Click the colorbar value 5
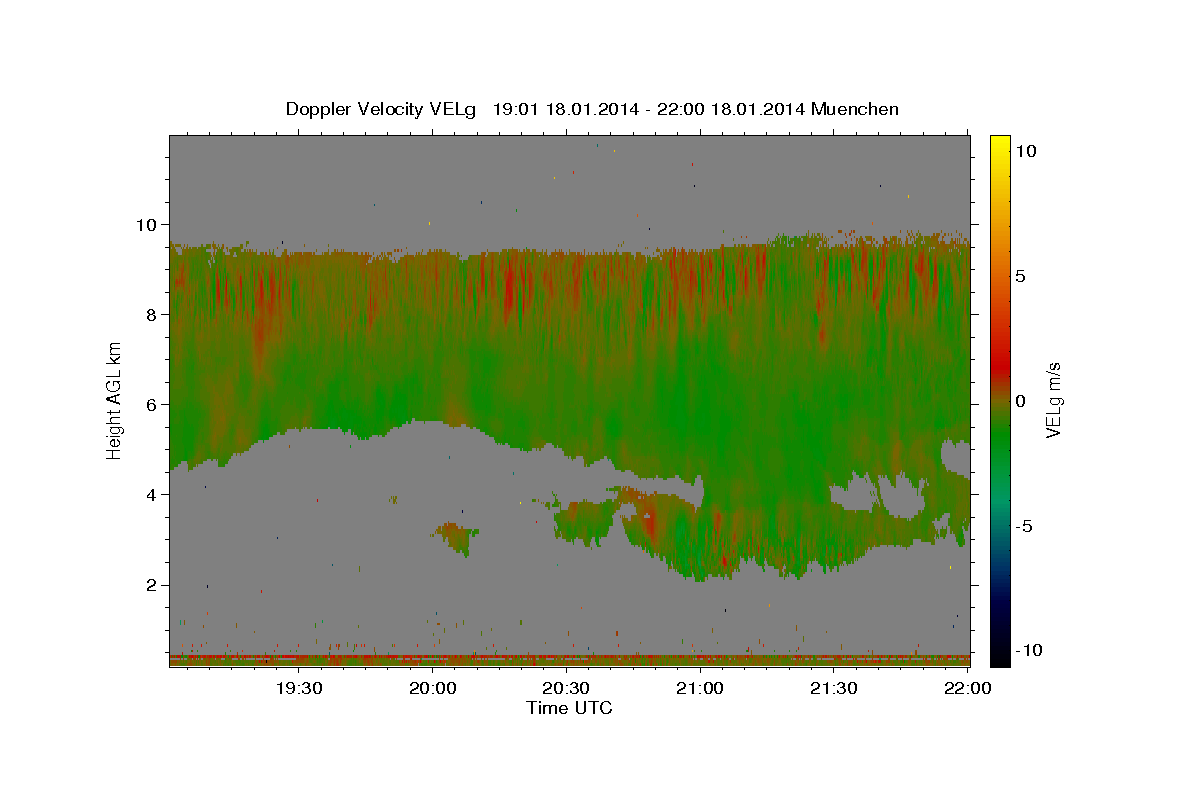1200x800 pixels. [1022, 276]
